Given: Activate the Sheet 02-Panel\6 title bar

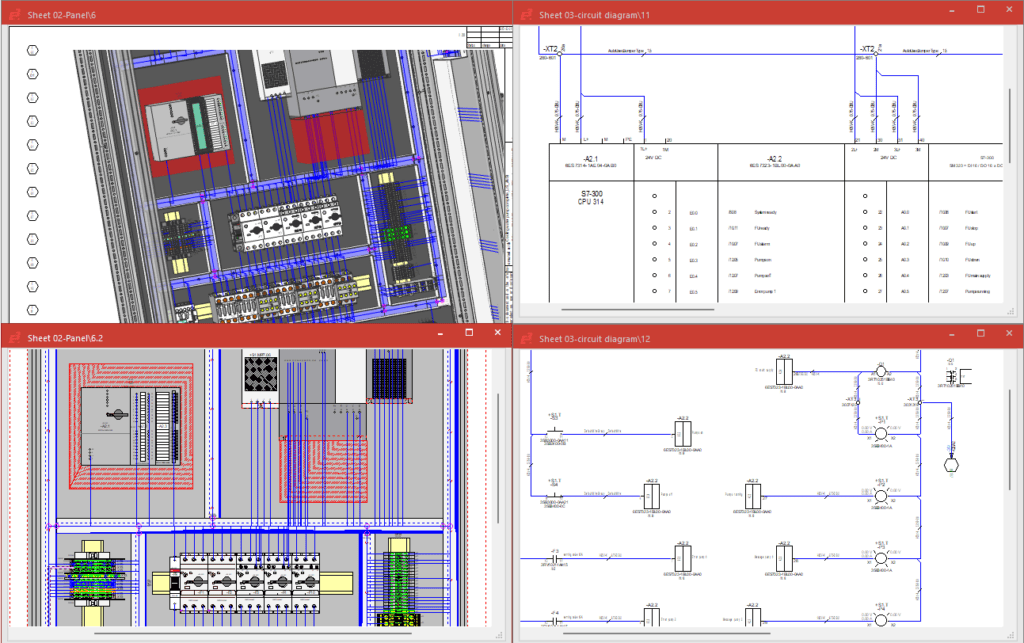Looking at the screenshot, I should (x=256, y=14).
